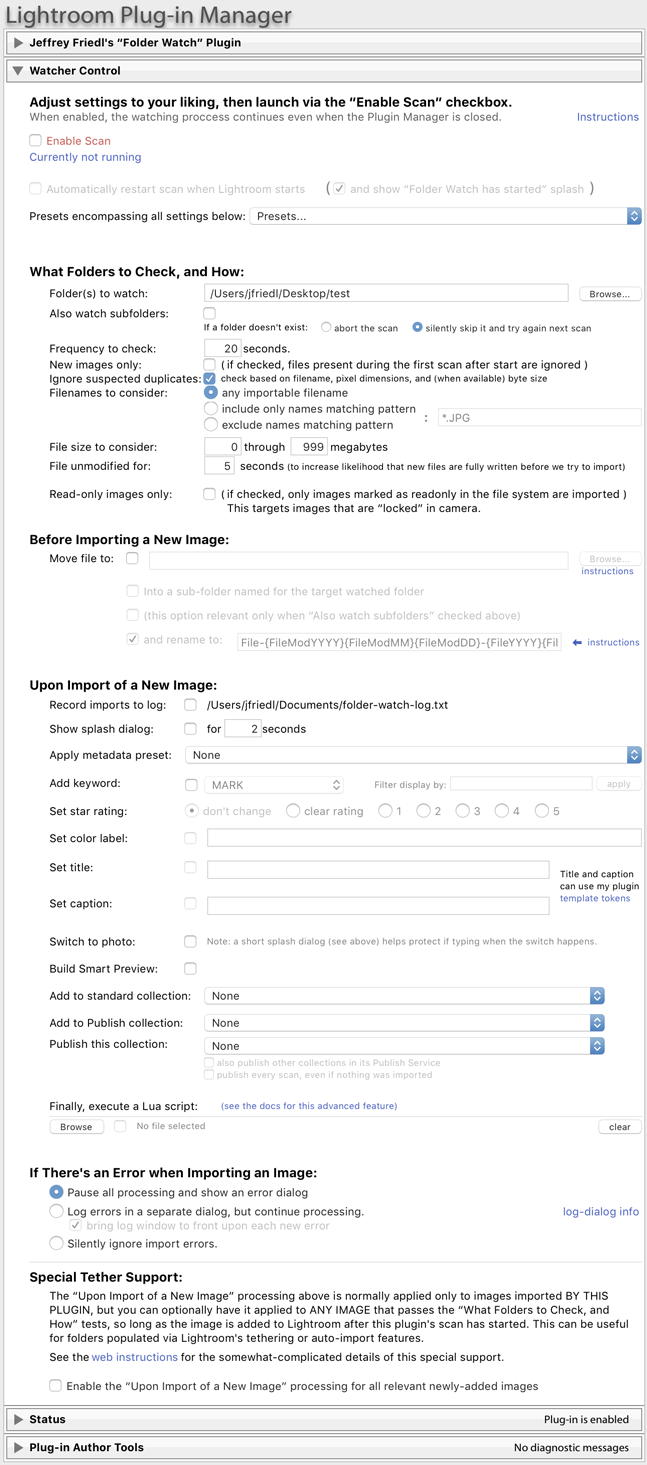Select 1 star rating
The image size is (647, 1465).
[385, 811]
